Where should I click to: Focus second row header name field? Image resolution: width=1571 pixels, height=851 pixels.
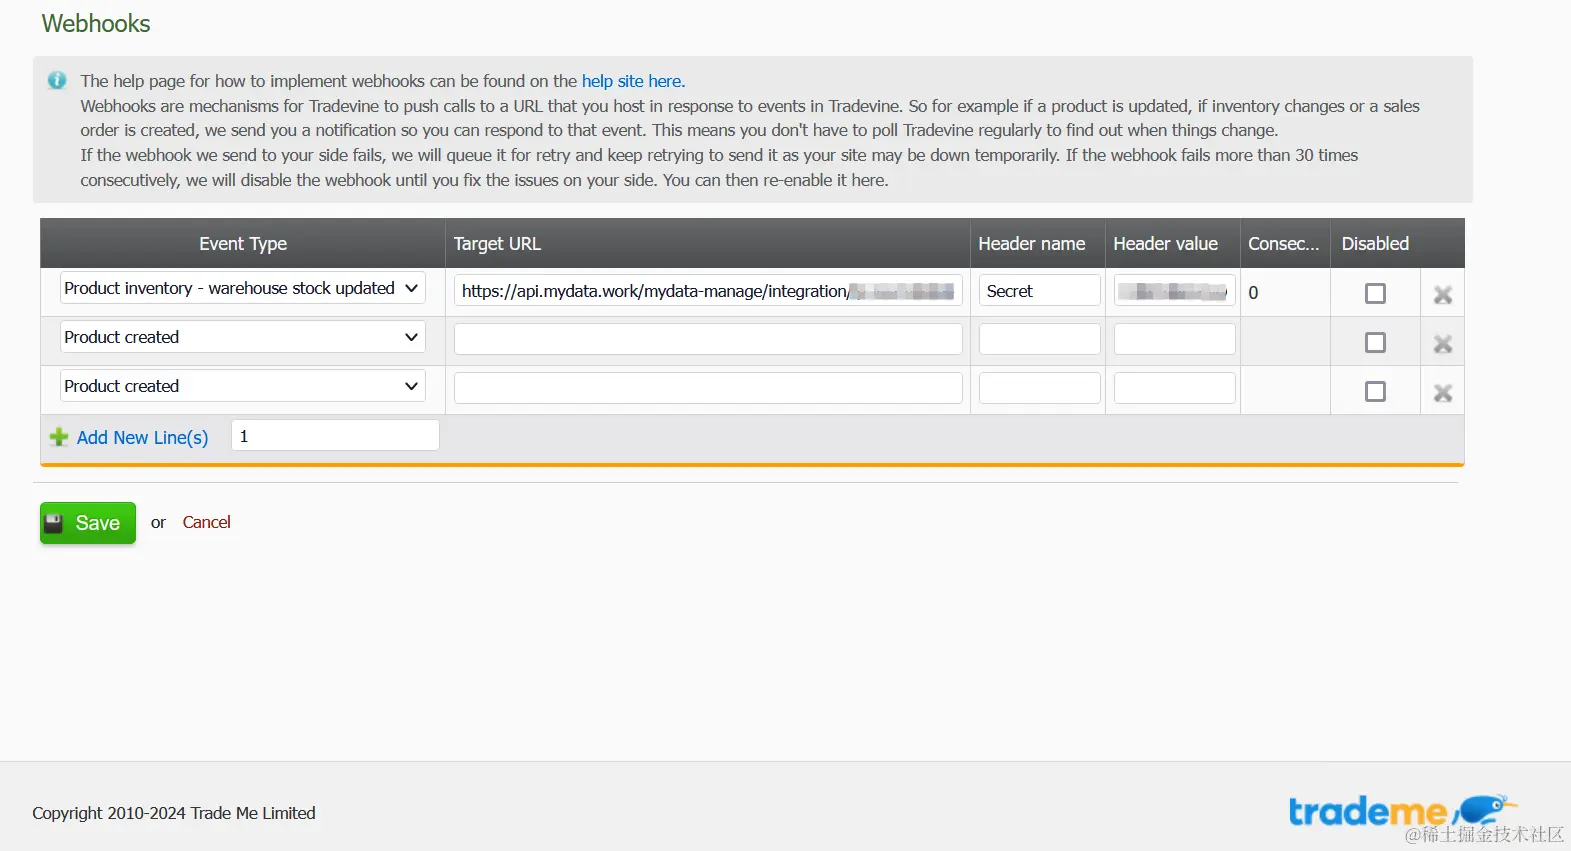coord(1039,339)
